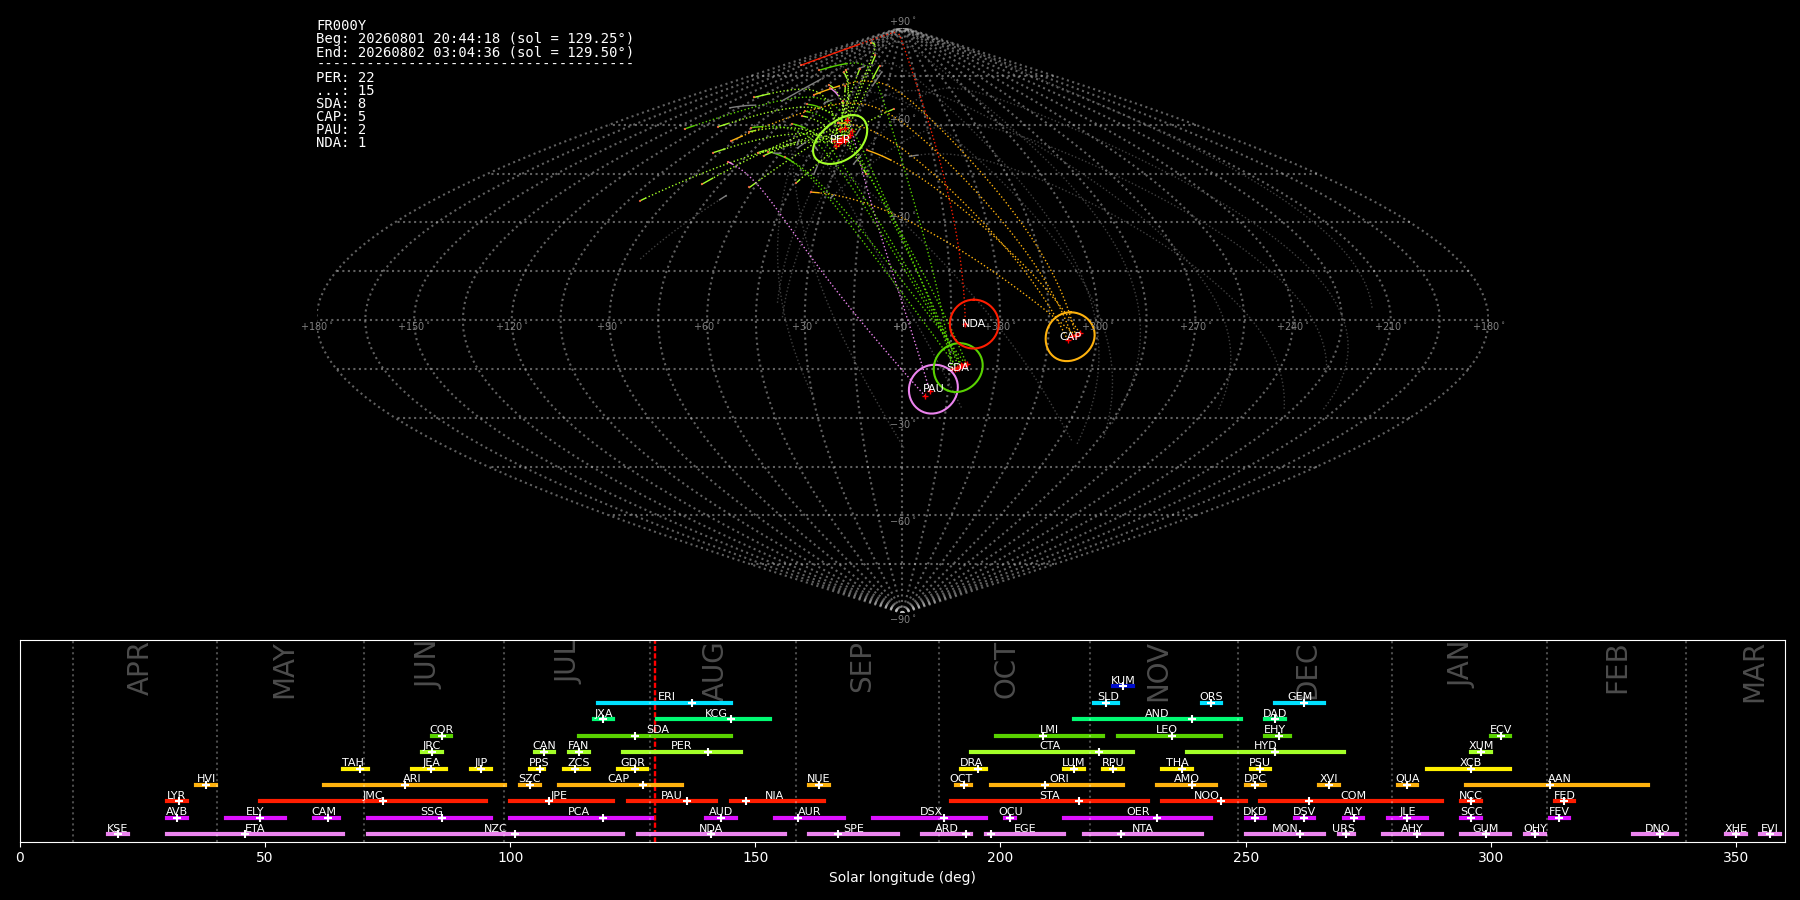Click the 'PER: 22' count in legend

pyautogui.click(x=345, y=78)
